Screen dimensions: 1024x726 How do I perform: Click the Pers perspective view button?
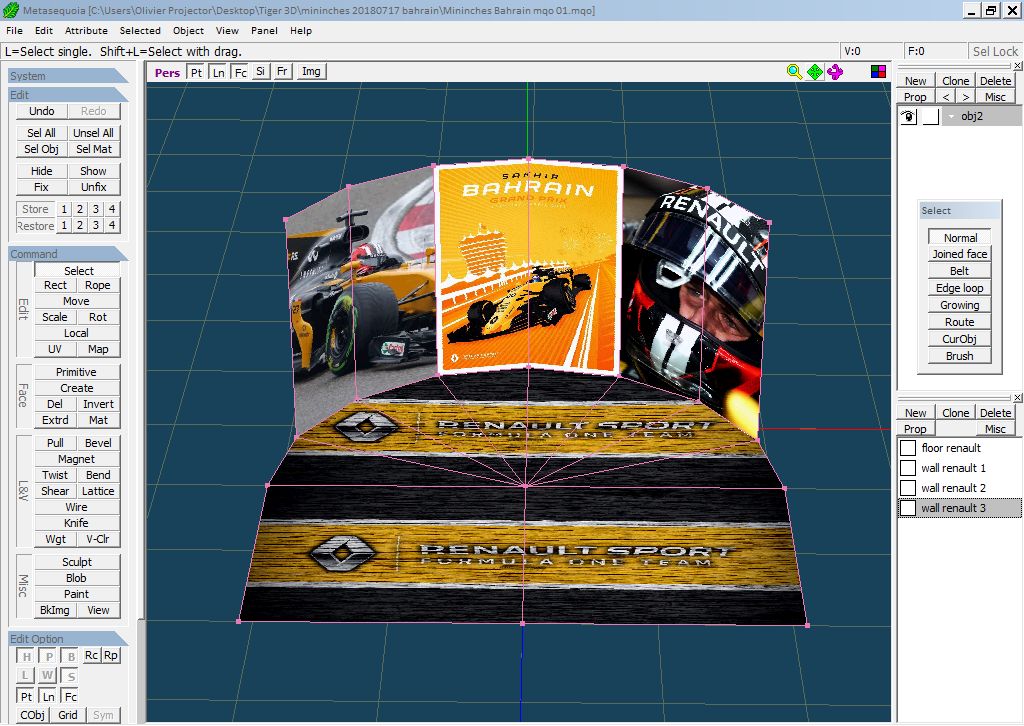(x=167, y=72)
